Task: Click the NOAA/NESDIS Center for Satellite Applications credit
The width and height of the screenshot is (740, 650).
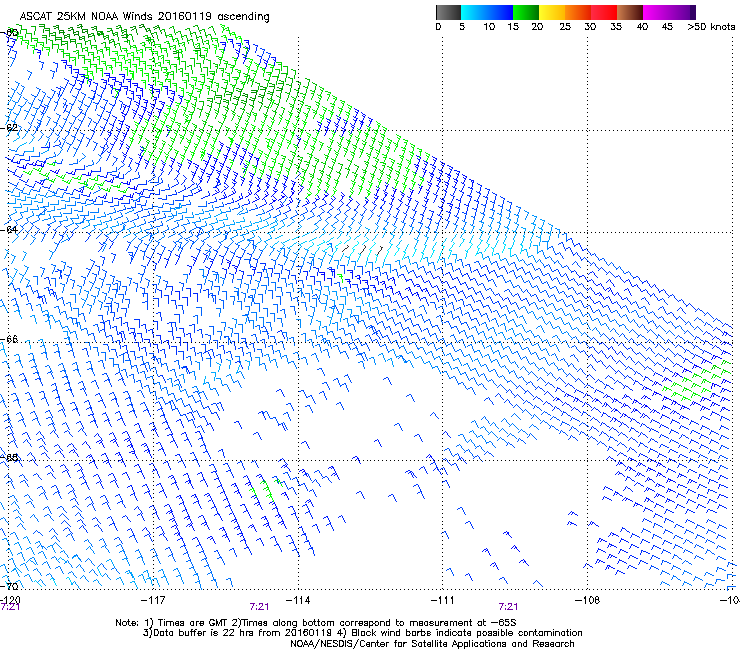Action: coord(432,644)
